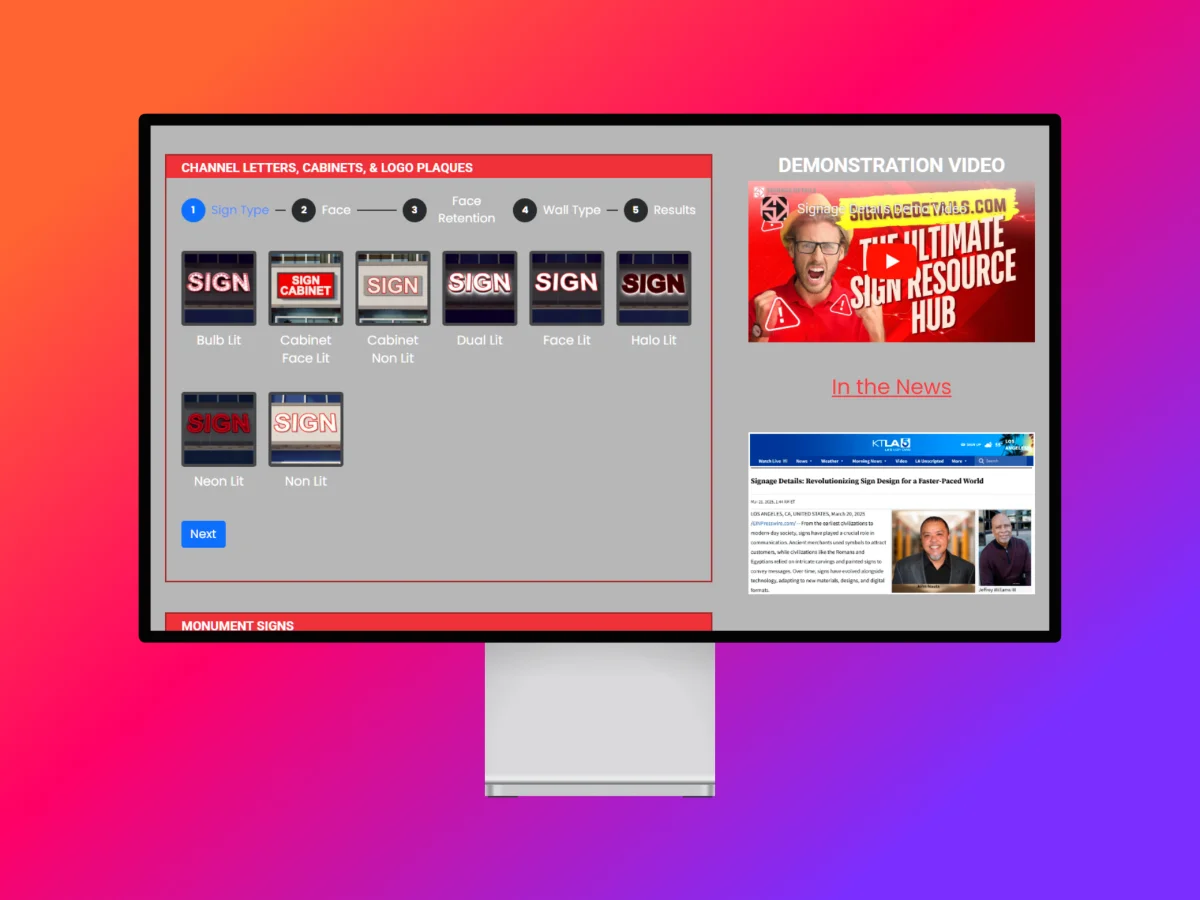This screenshot has height=900, width=1200.
Task: Click the video channel logo icon
Action: (x=775, y=209)
